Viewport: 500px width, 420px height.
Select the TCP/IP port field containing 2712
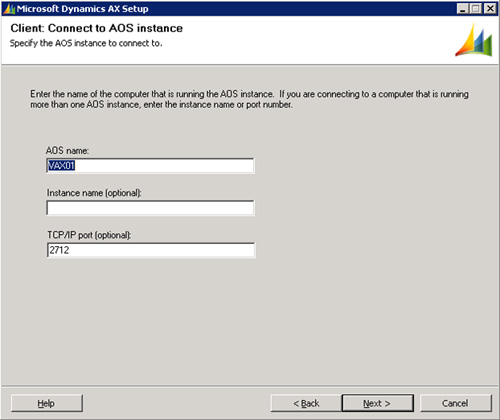coord(151,250)
